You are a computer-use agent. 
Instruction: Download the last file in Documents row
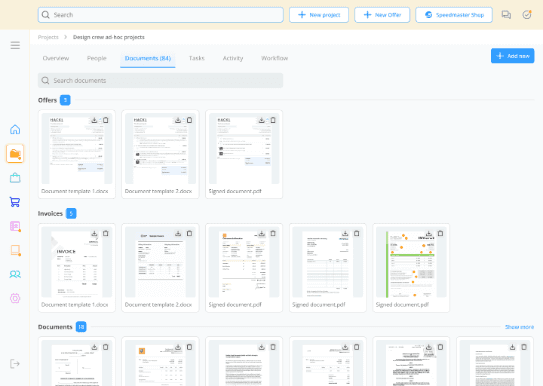click(513, 347)
